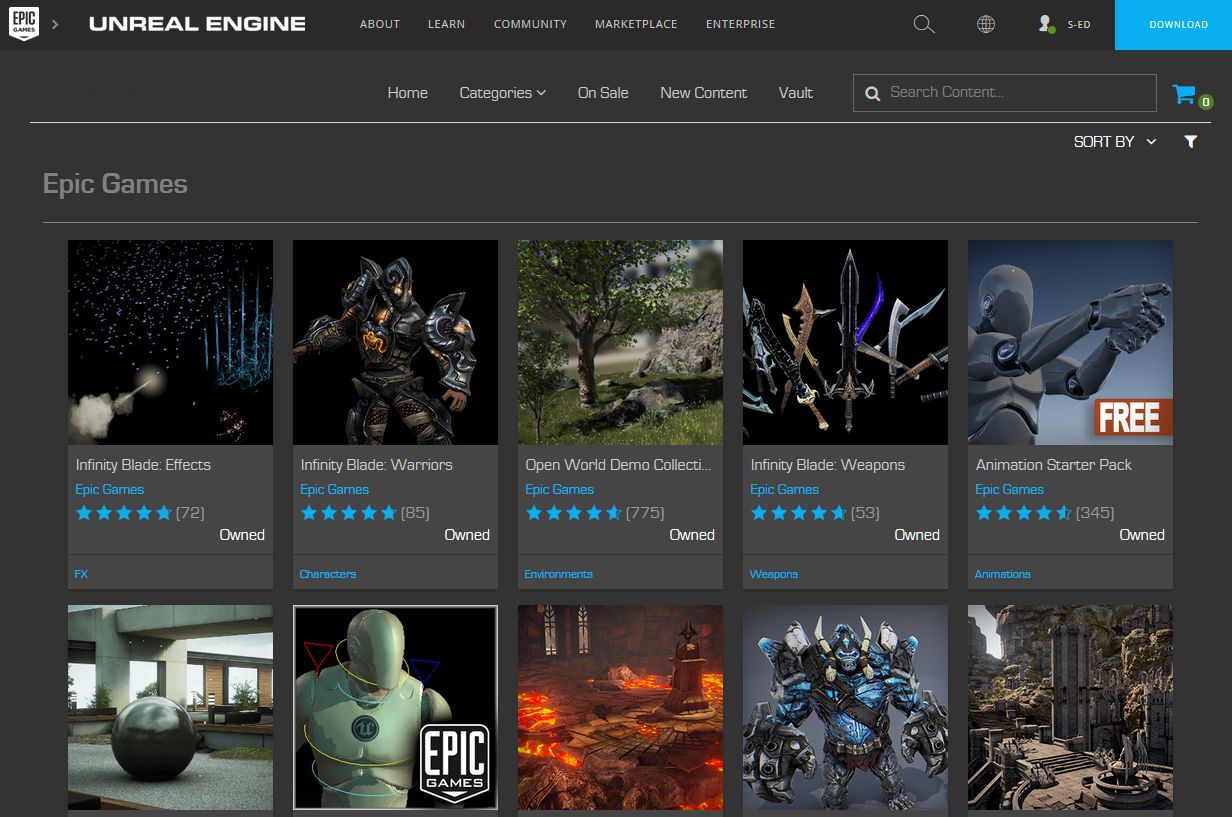This screenshot has width=1232, height=817.
Task: Go to the Marketplace section
Action: click(x=636, y=24)
